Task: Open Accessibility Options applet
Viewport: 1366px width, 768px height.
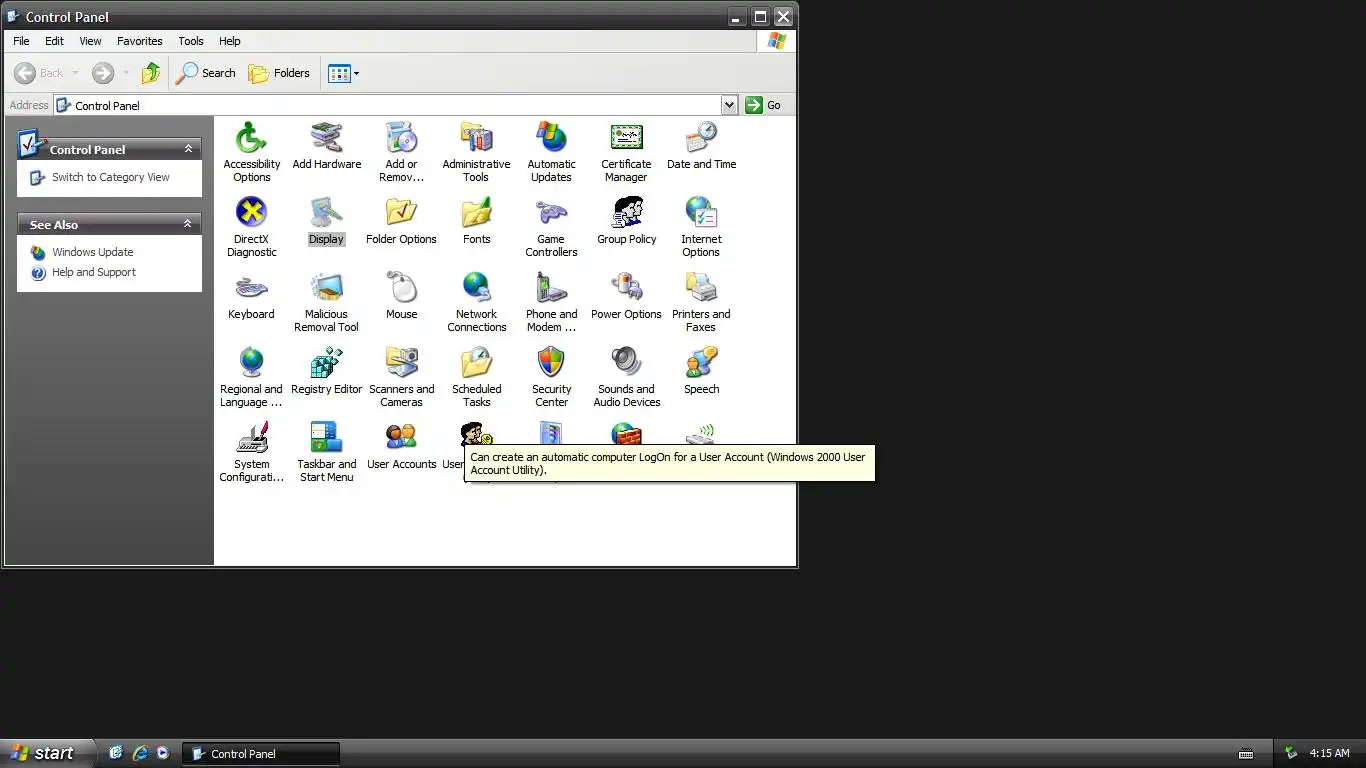Action: click(x=251, y=137)
